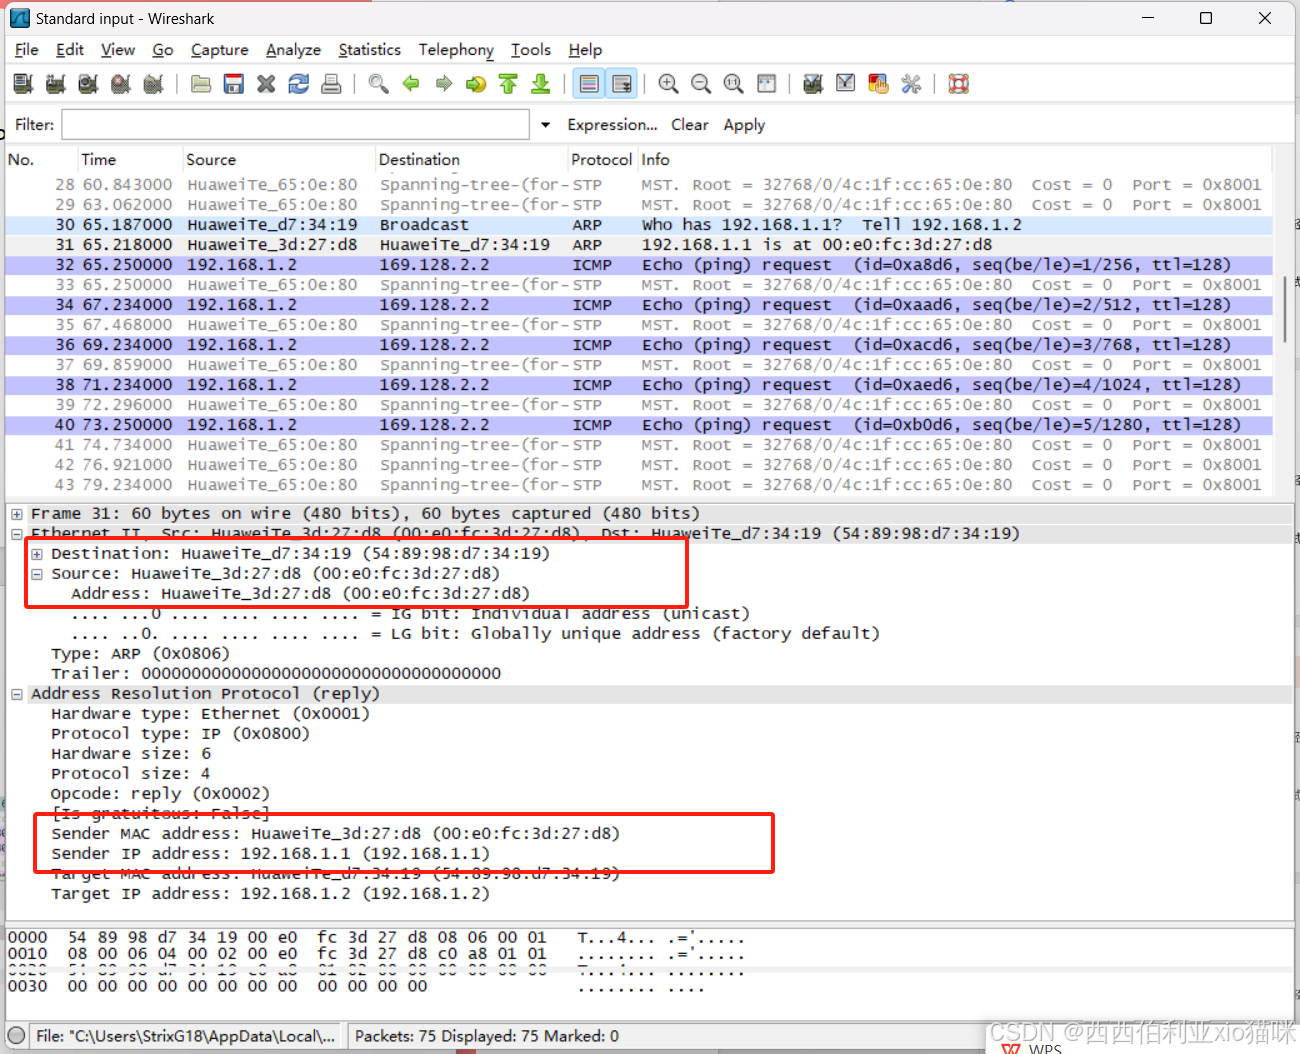Select 'Opcode: reply (0x0002)' detail line
1300x1054 pixels.
(x=160, y=794)
